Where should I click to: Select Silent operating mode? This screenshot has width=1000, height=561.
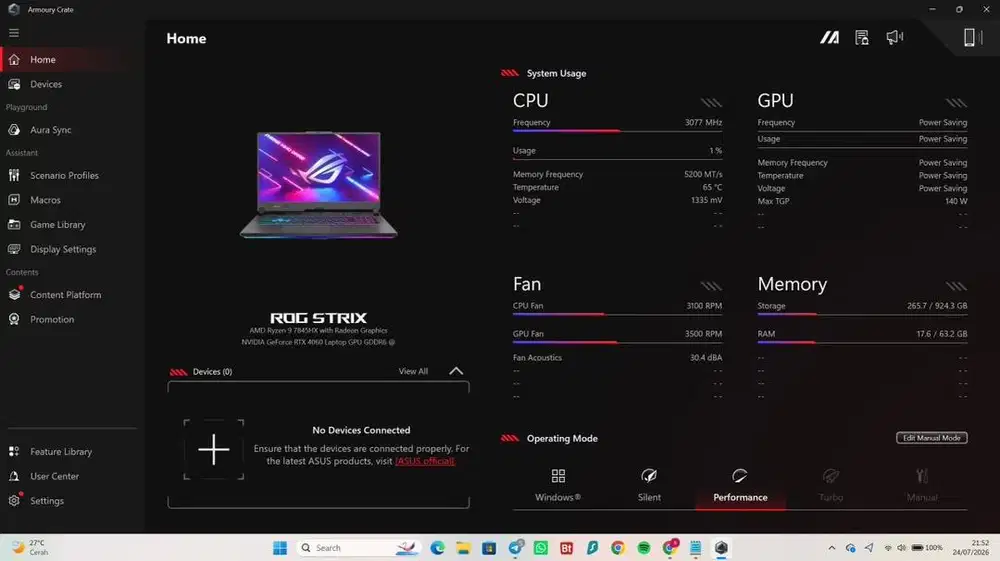pyautogui.click(x=649, y=485)
